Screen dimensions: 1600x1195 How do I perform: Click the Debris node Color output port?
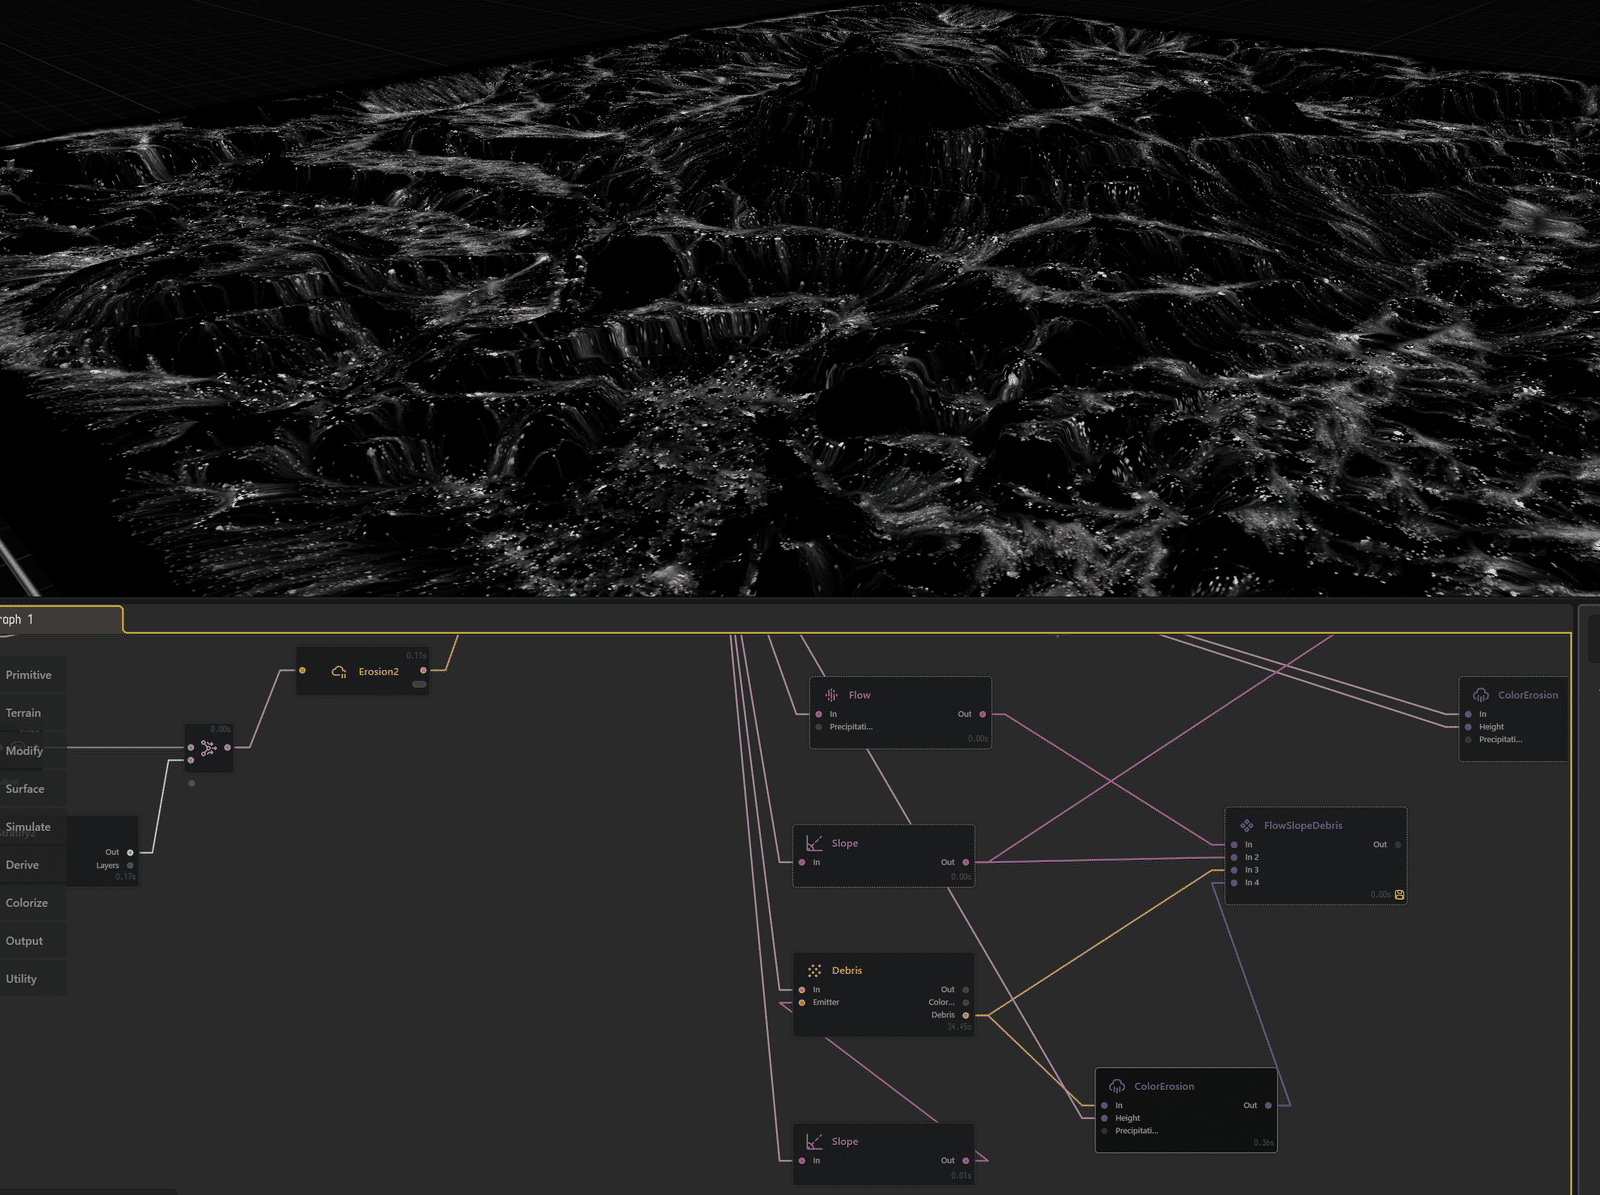coord(966,1002)
